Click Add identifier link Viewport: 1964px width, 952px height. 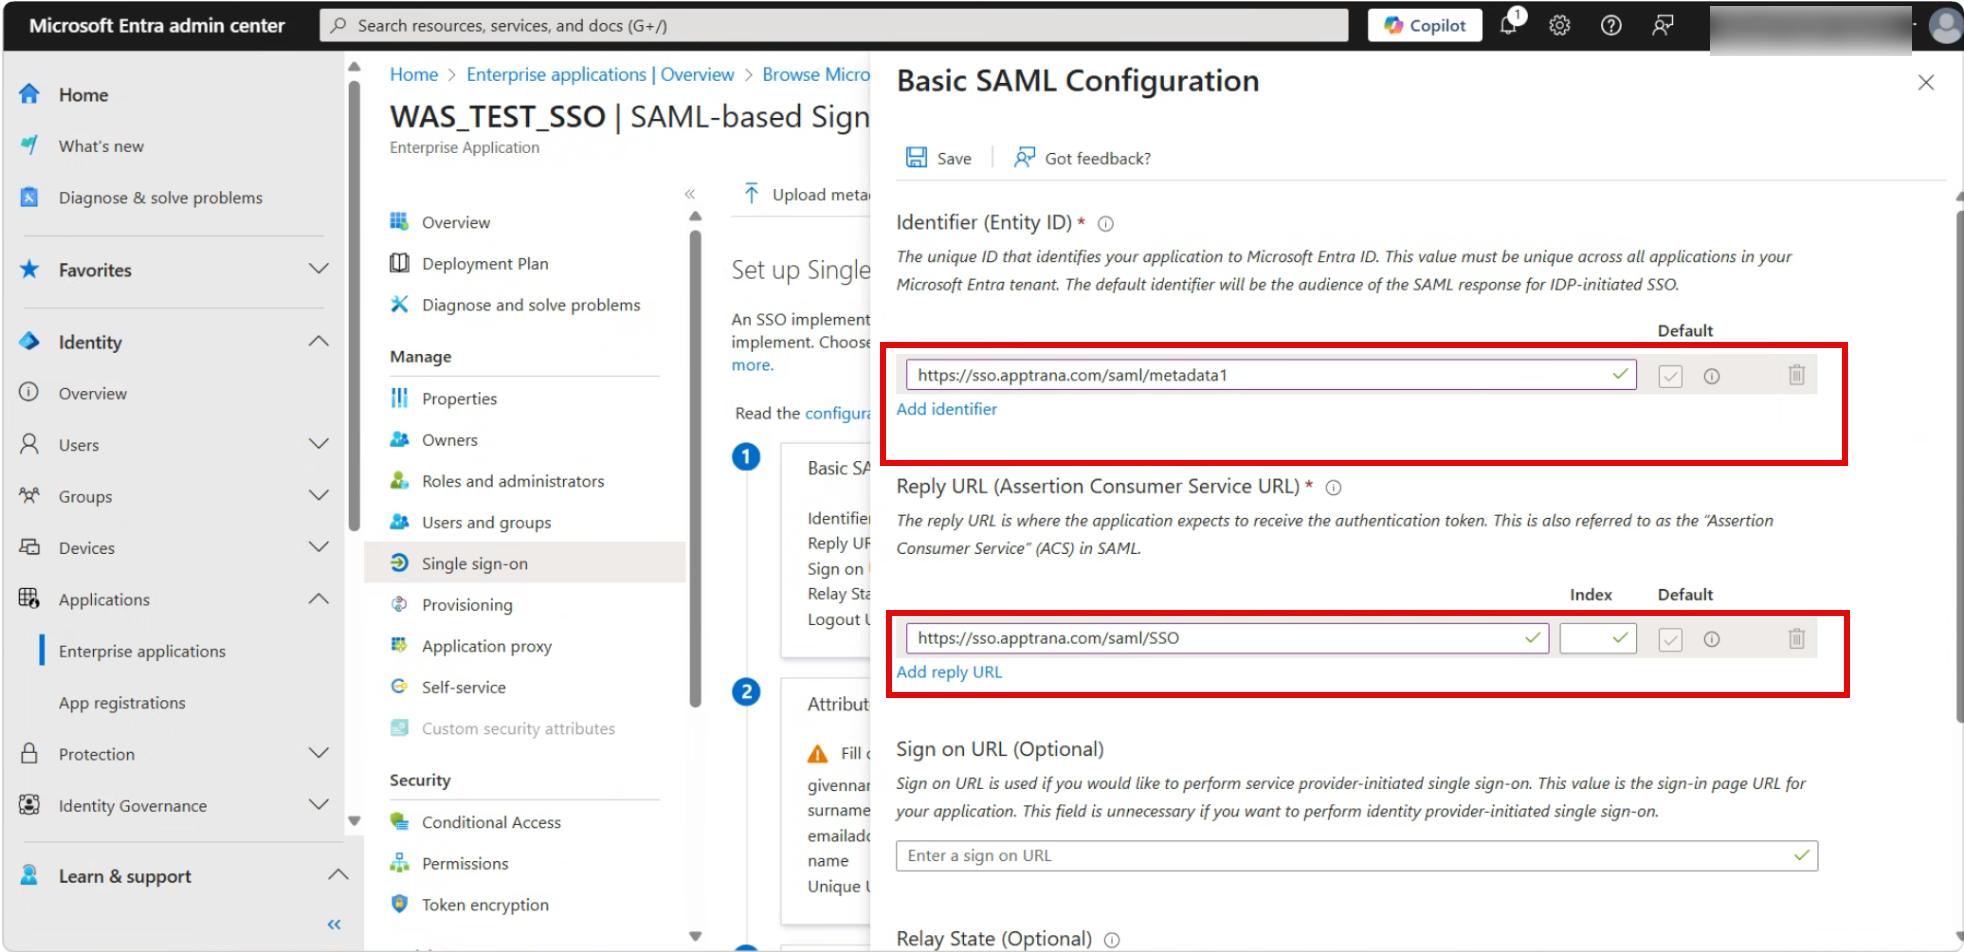point(946,409)
